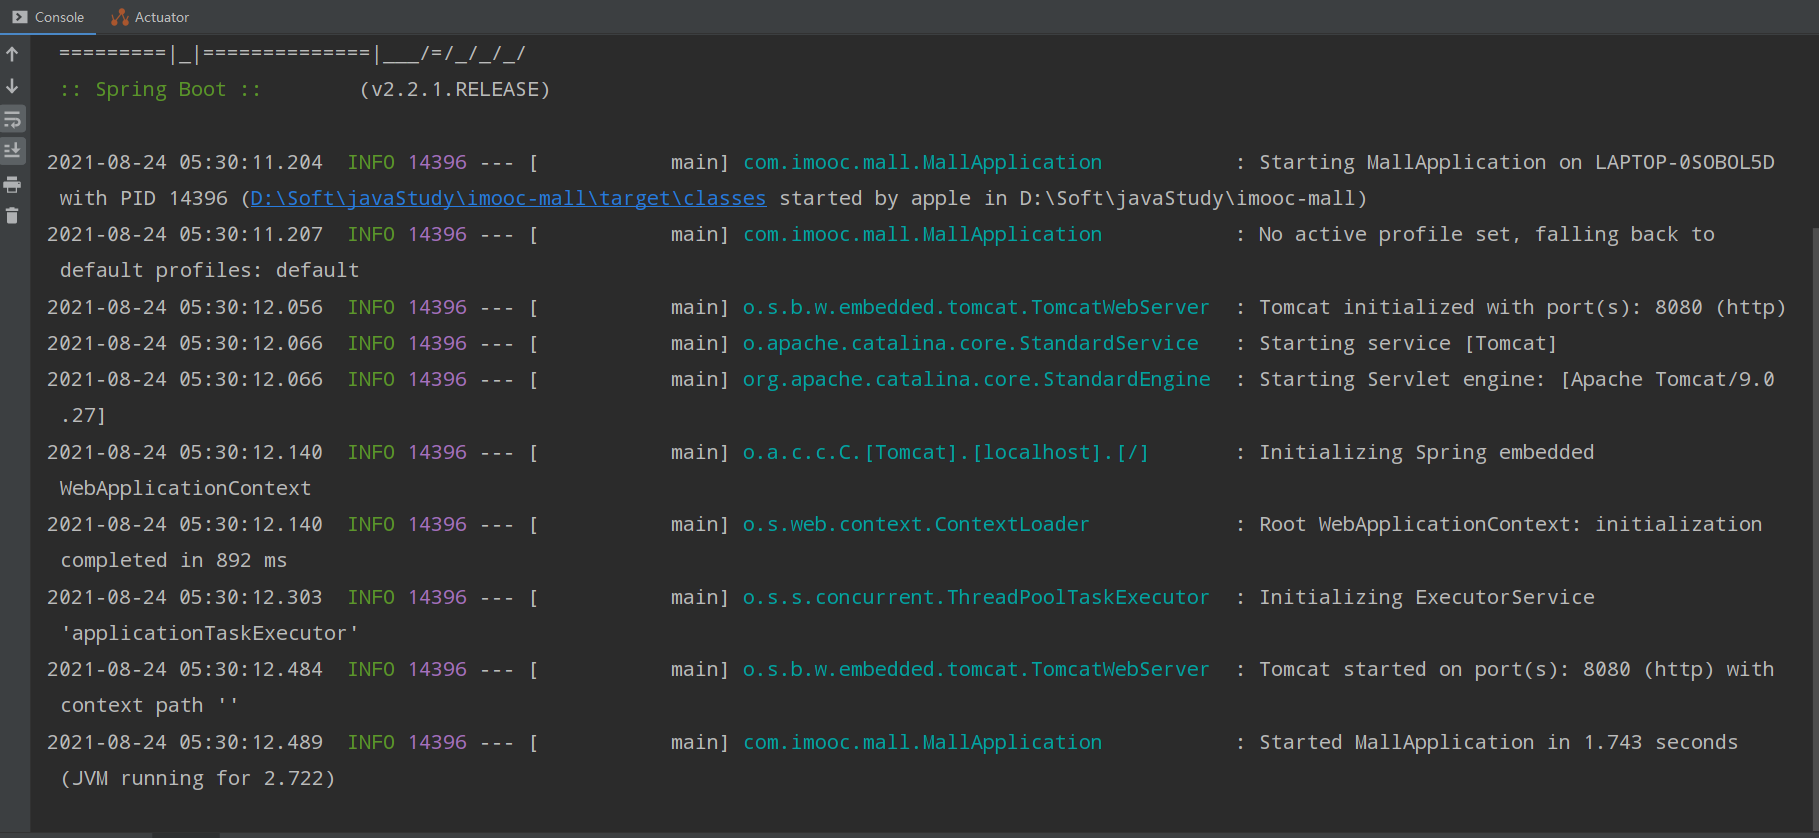Click the 'WebApplicationContext' continuation line
1819x838 pixels.
click(185, 488)
